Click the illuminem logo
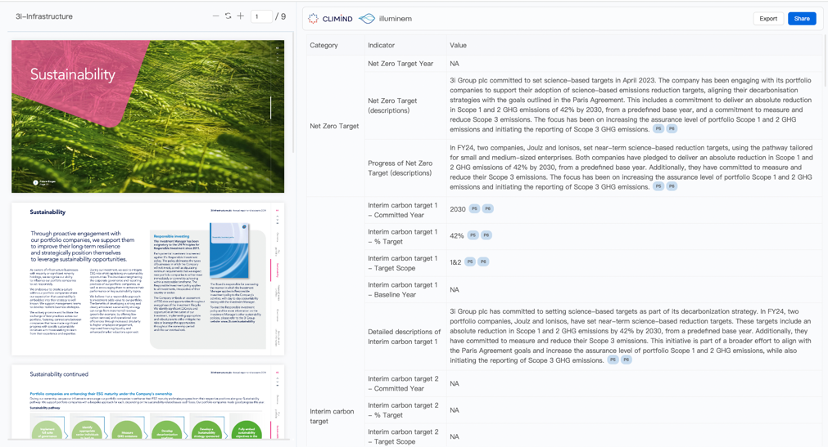The image size is (828, 448). click(x=385, y=18)
